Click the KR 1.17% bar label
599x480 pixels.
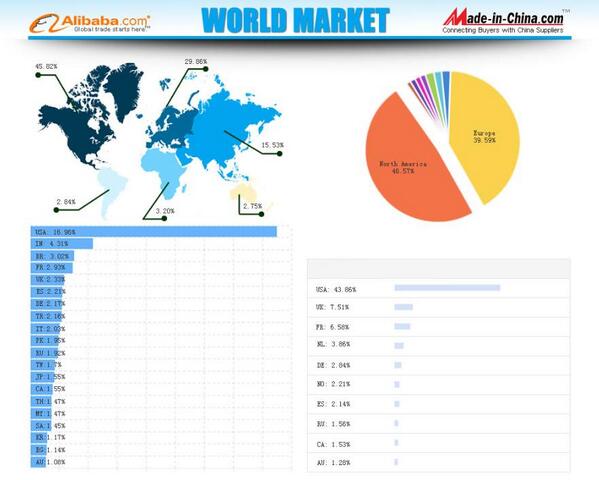pos(50,438)
